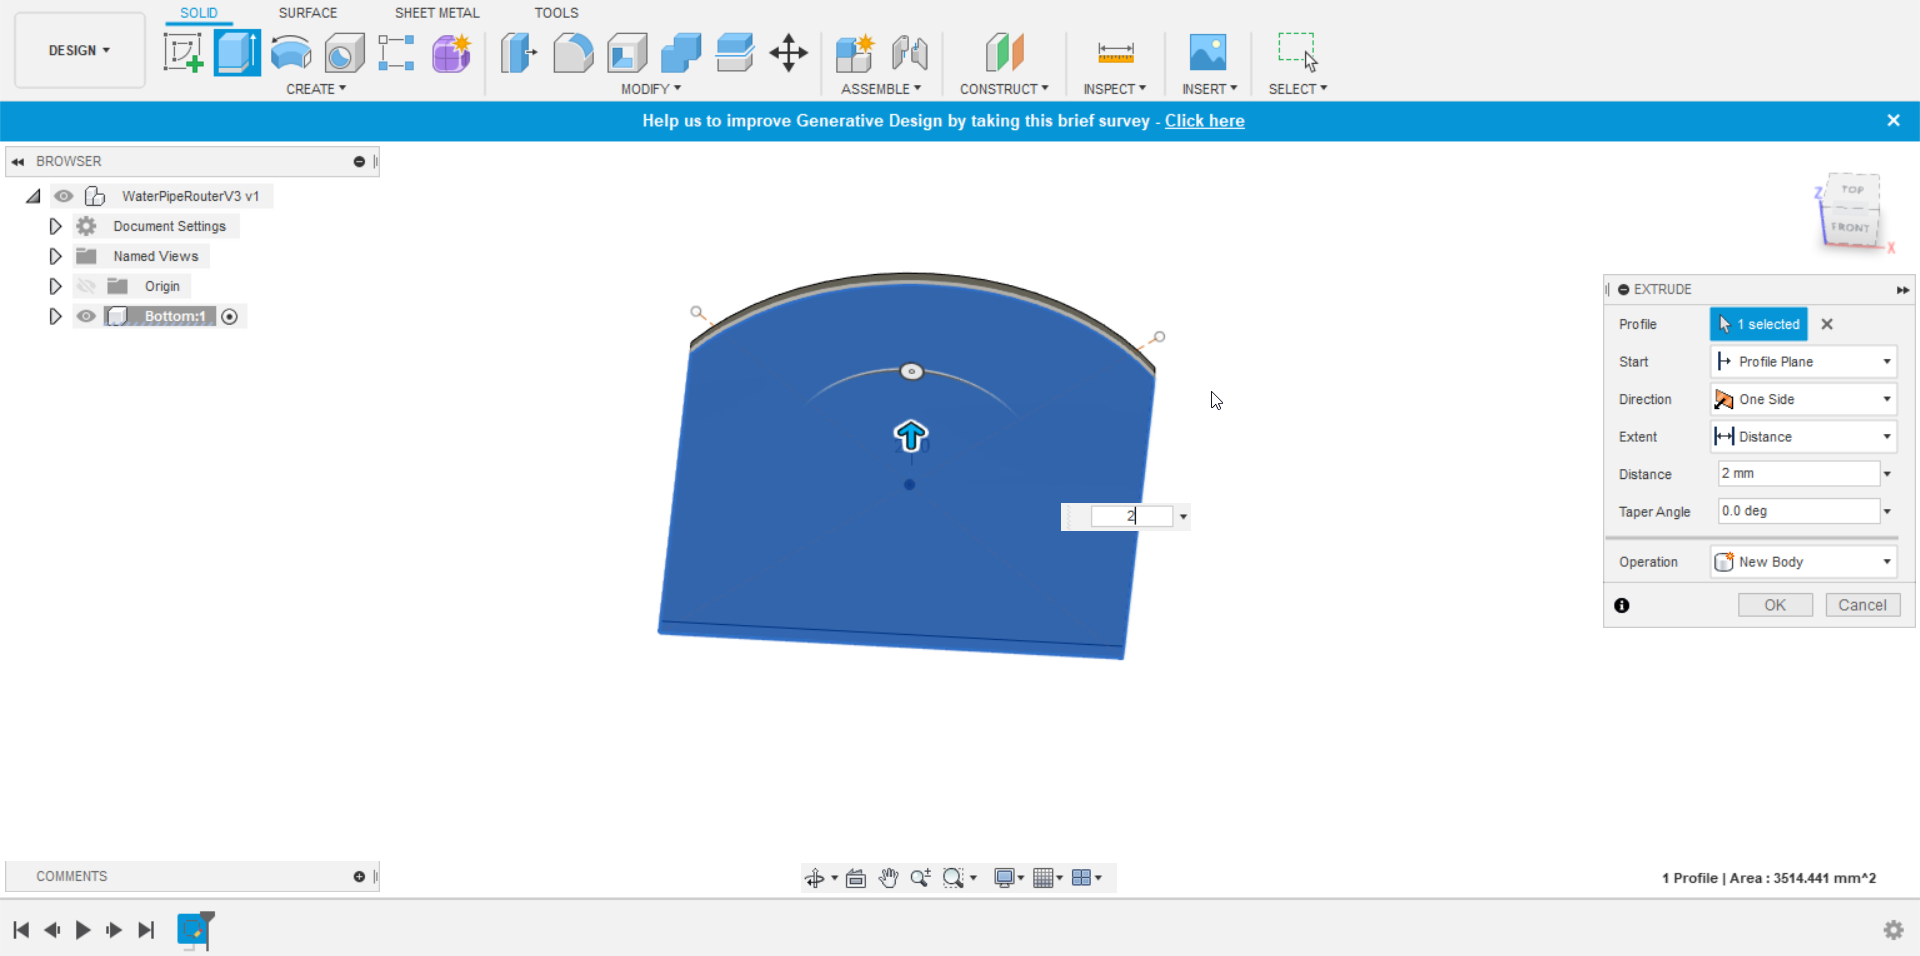Image resolution: width=1920 pixels, height=956 pixels.
Task: Click the Distance 2 mm input field
Action: point(1798,474)
